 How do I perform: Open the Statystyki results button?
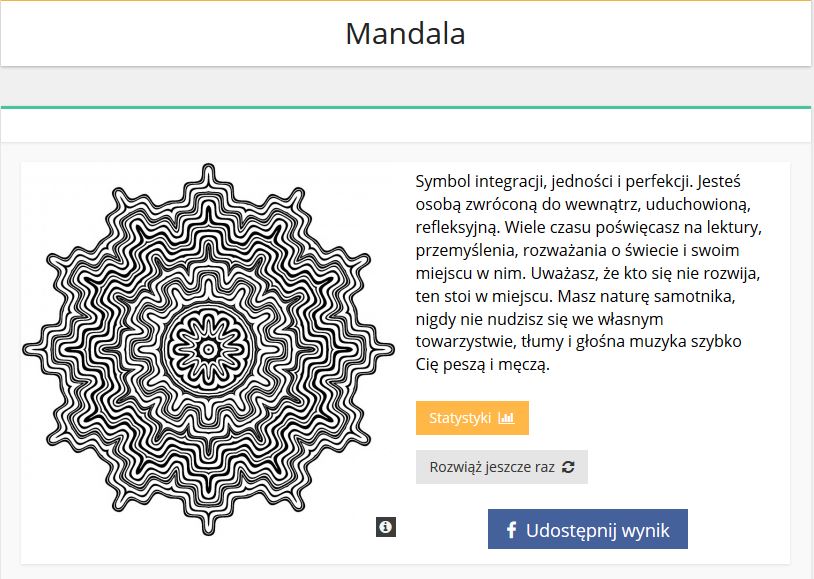click(472, 418)
